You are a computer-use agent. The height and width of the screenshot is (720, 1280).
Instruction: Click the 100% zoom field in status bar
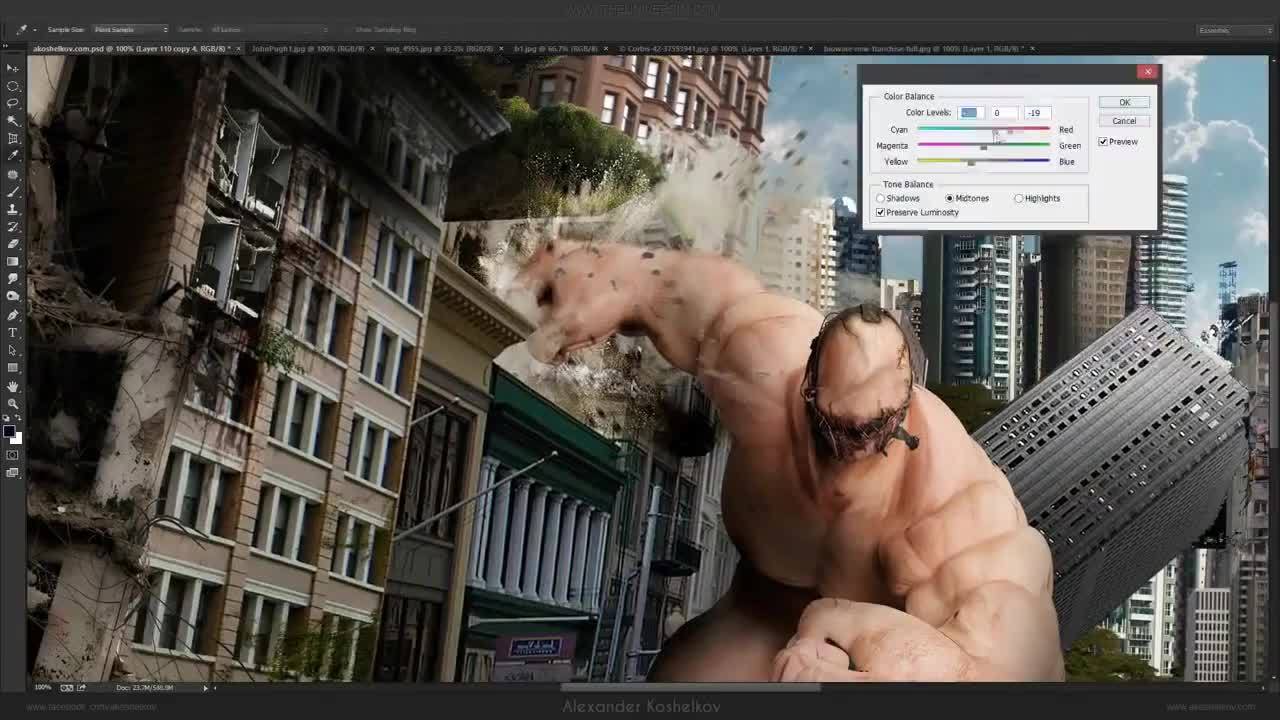[43, 687]
